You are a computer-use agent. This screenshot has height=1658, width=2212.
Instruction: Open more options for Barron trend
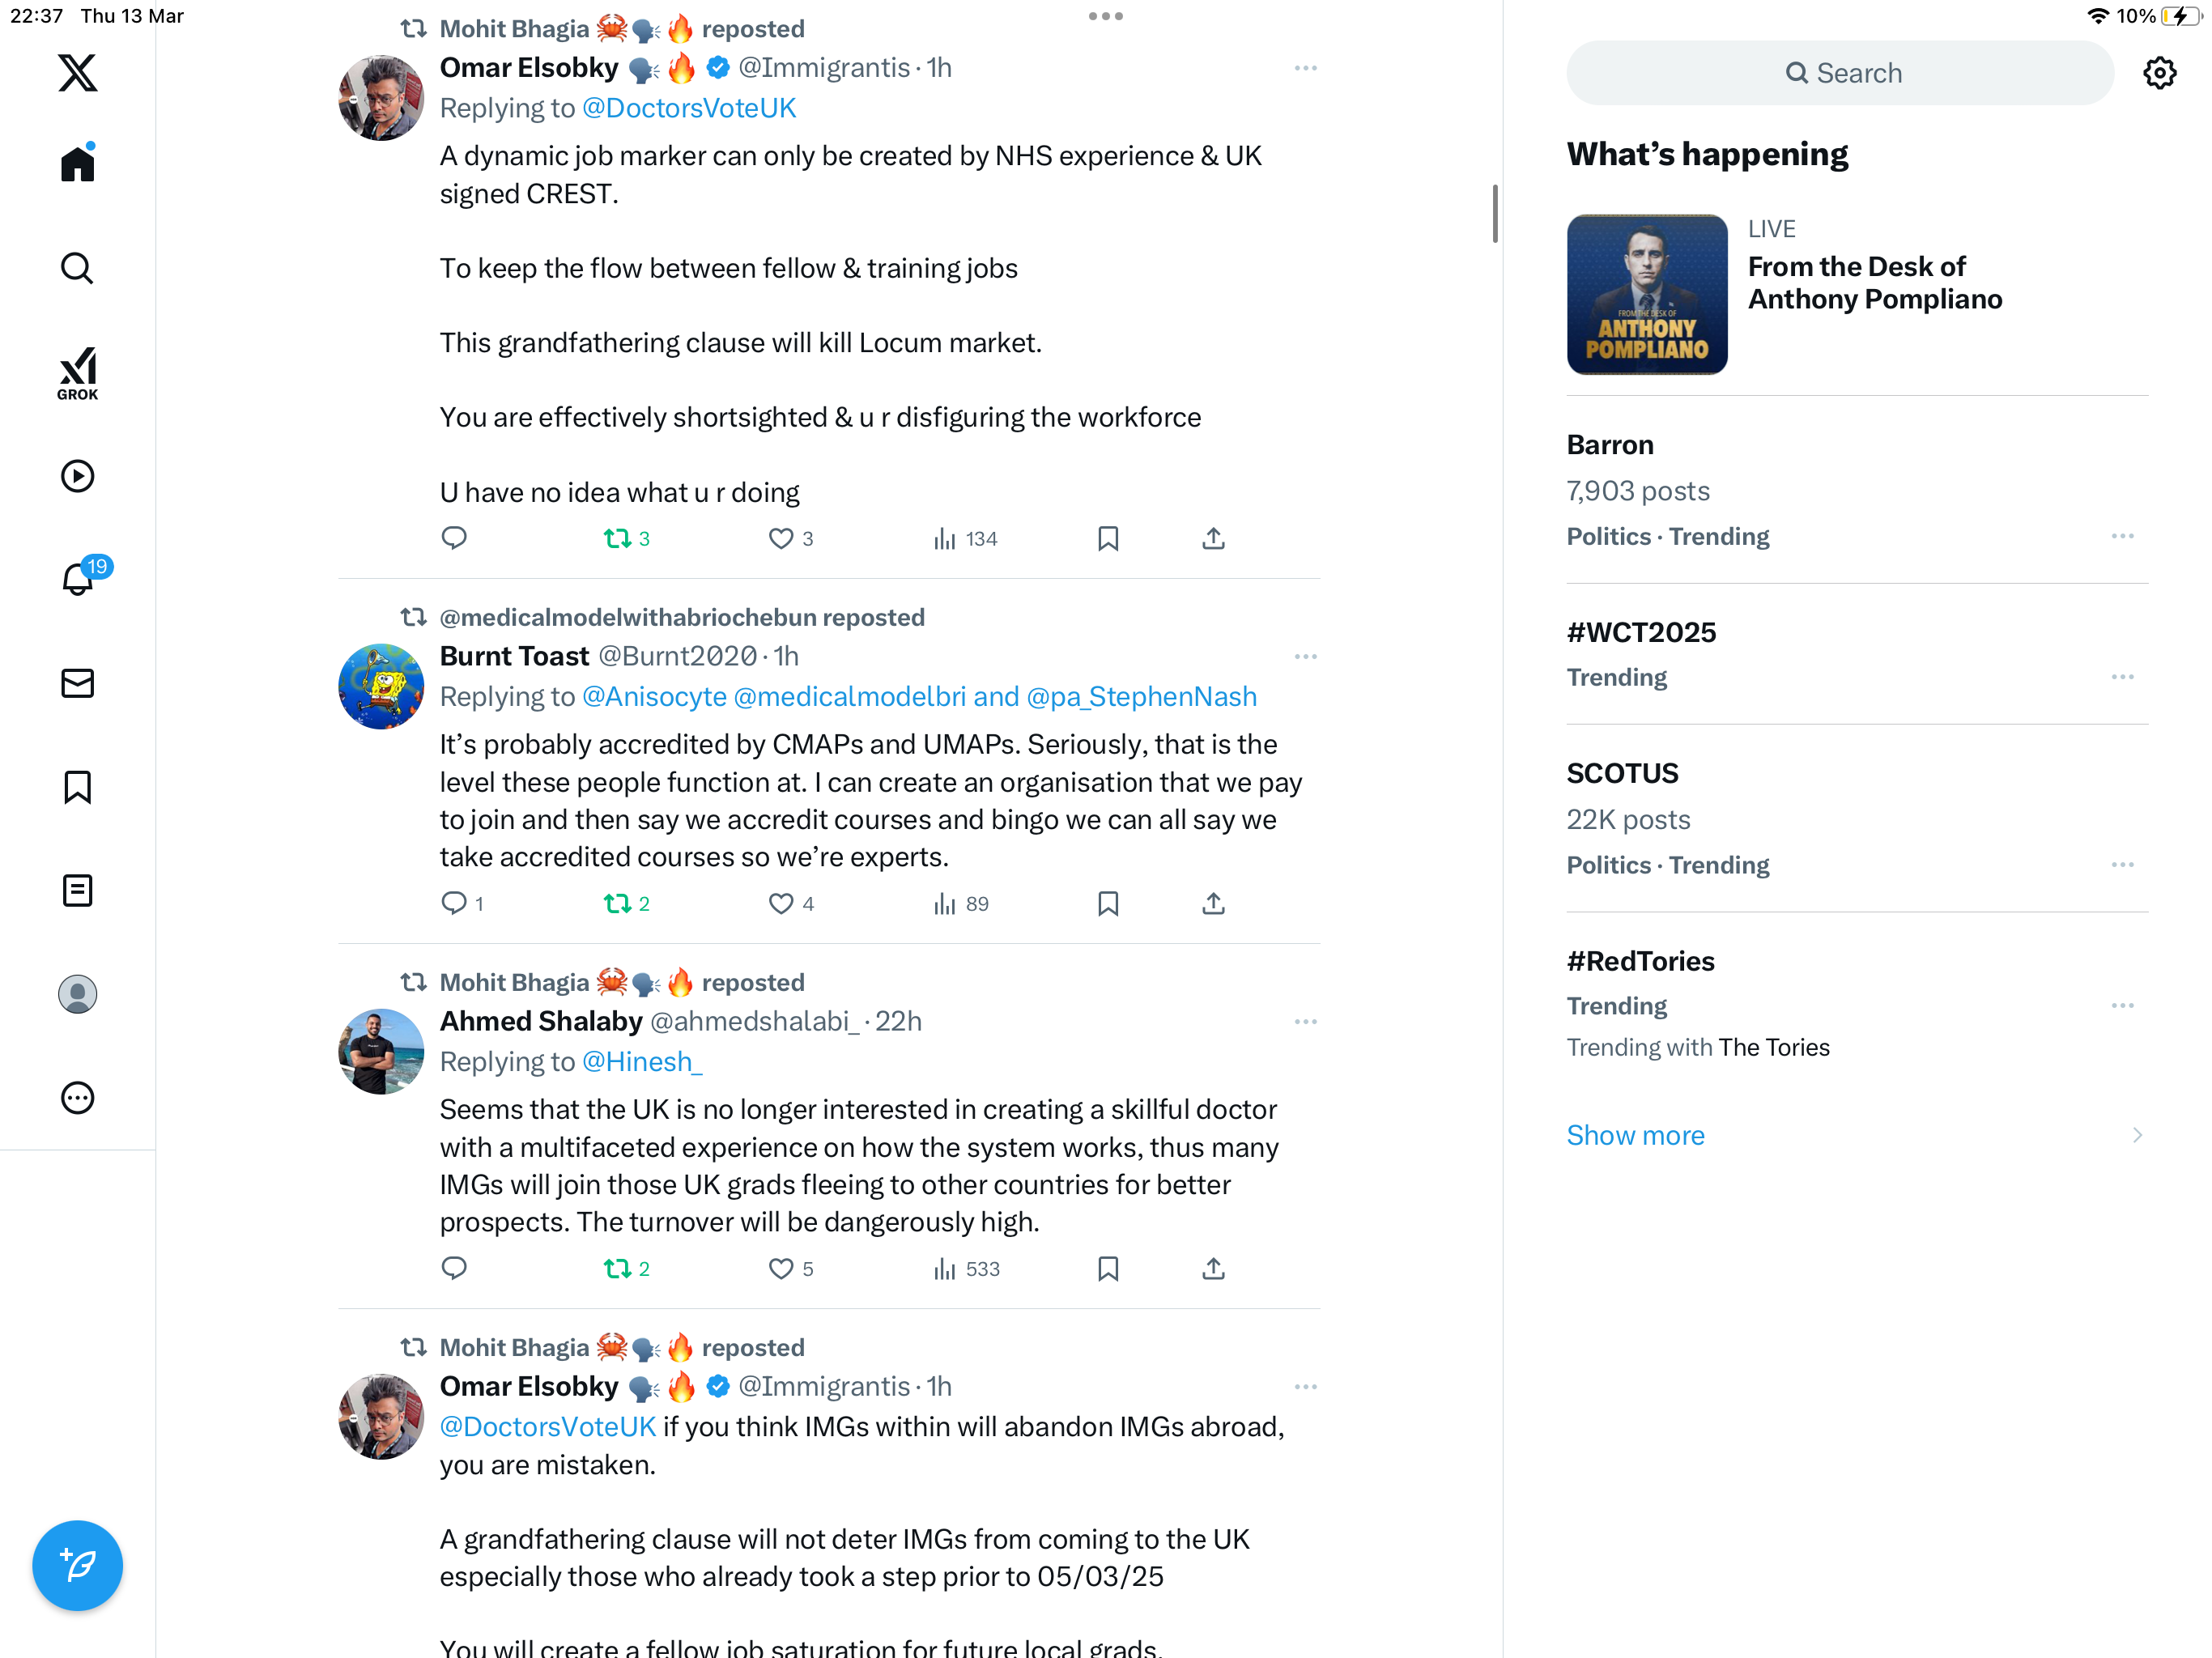[x=2123, y=536]
